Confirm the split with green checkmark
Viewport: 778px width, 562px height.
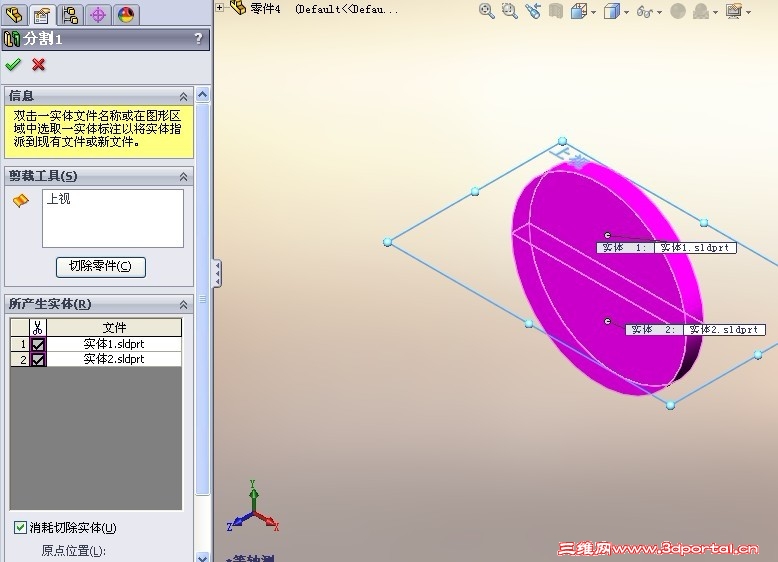point(13,64)
